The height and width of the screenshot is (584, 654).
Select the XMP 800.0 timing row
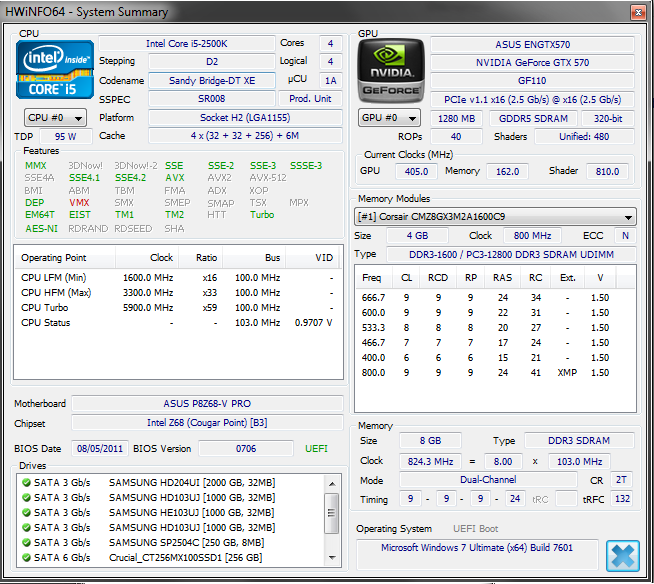pyautogui.click(x=494, y=373)
